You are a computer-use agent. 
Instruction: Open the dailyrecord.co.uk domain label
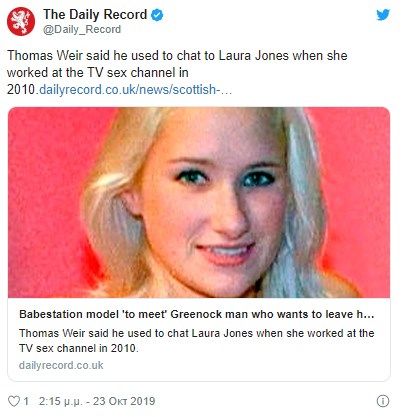pyautogui.click(x=61, y=365)
